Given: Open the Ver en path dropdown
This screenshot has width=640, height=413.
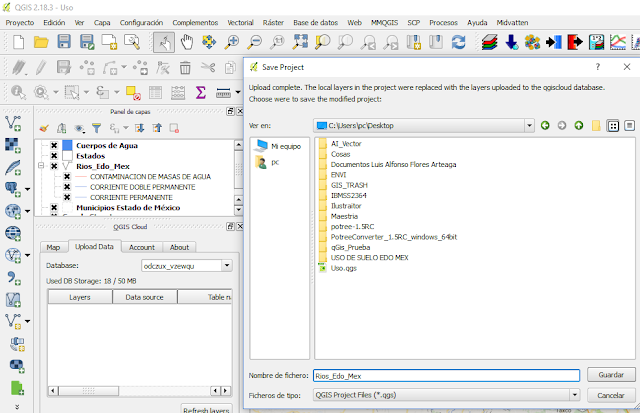Looking at the screenshot, I should [x=529, y=126].
